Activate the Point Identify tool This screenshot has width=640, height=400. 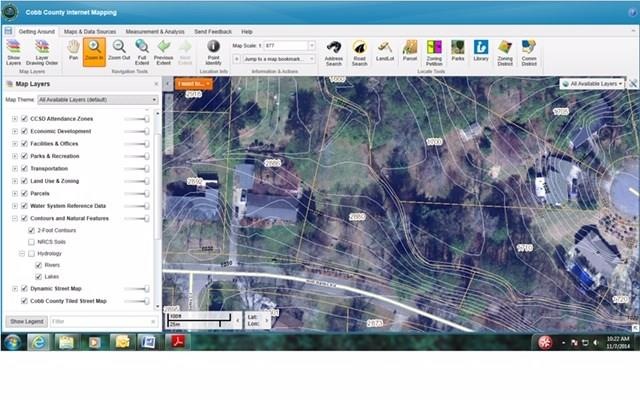[x=213, y=51]
